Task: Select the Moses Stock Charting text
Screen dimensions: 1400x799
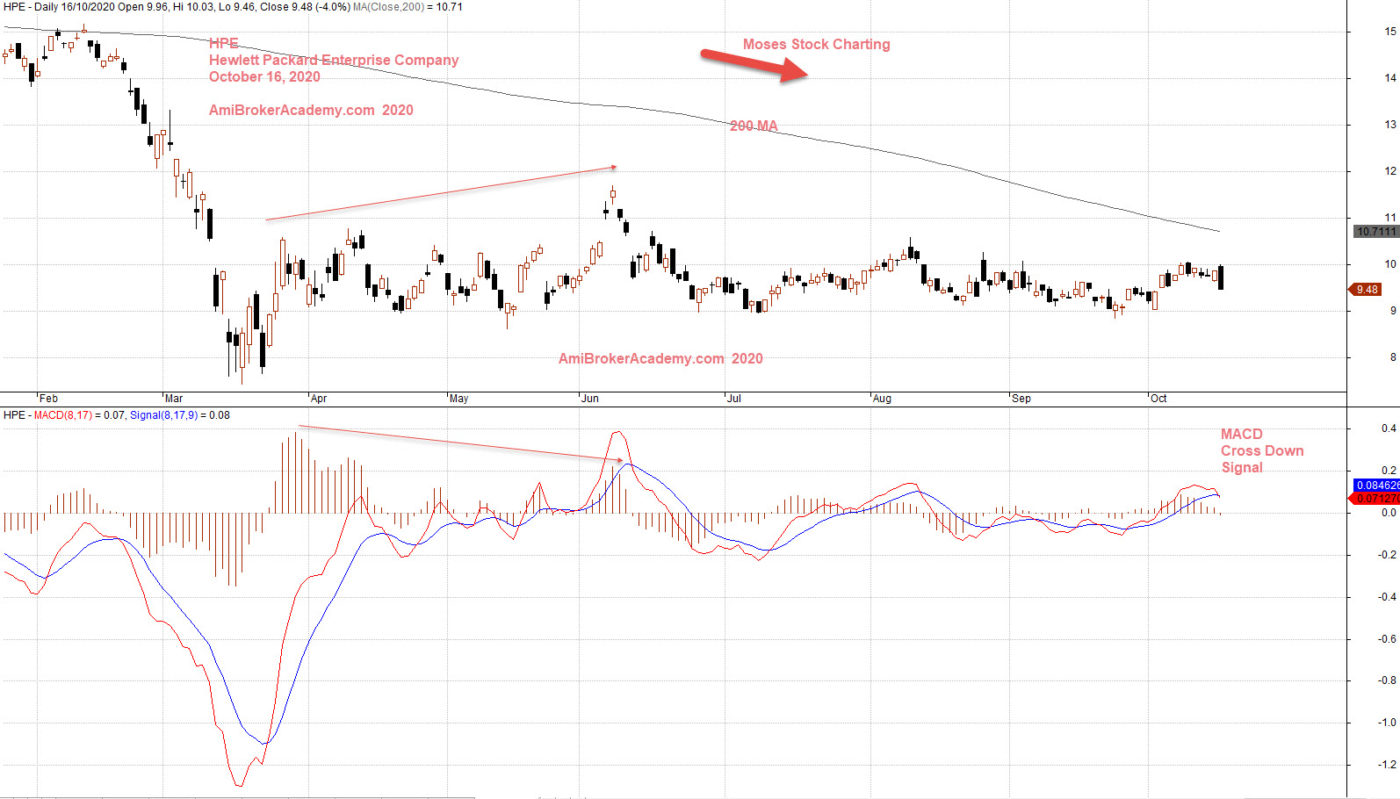Action: (x=816, y=44)
